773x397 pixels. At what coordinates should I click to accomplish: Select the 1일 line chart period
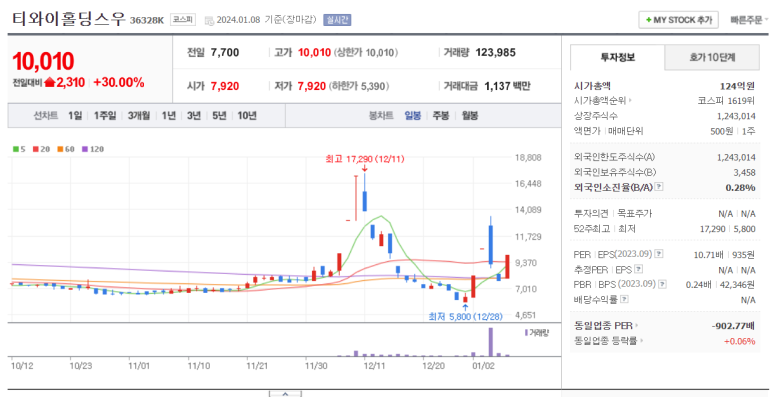tap(75, 116)
